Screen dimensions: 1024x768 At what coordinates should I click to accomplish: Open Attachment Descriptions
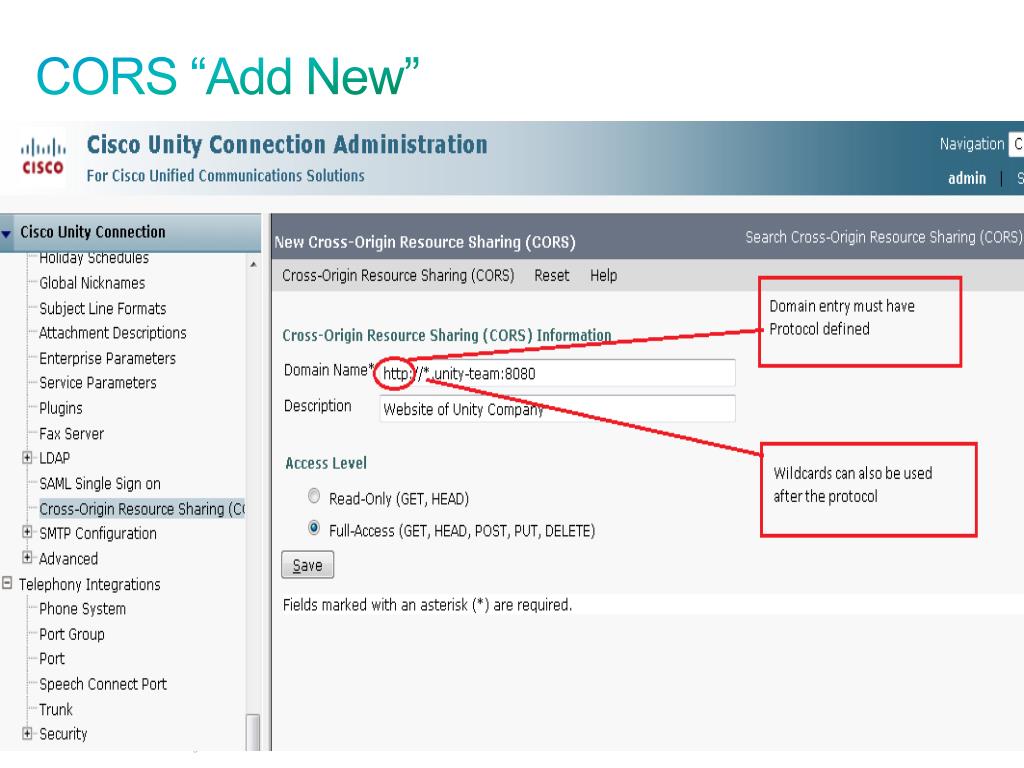pos(112,333)
